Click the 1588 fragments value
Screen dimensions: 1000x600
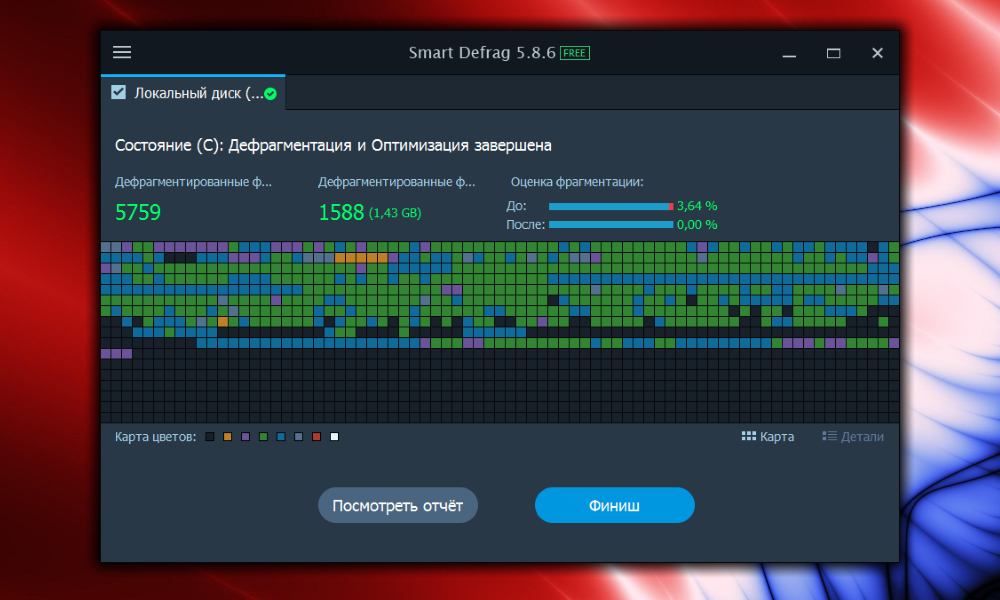point(341,212)
